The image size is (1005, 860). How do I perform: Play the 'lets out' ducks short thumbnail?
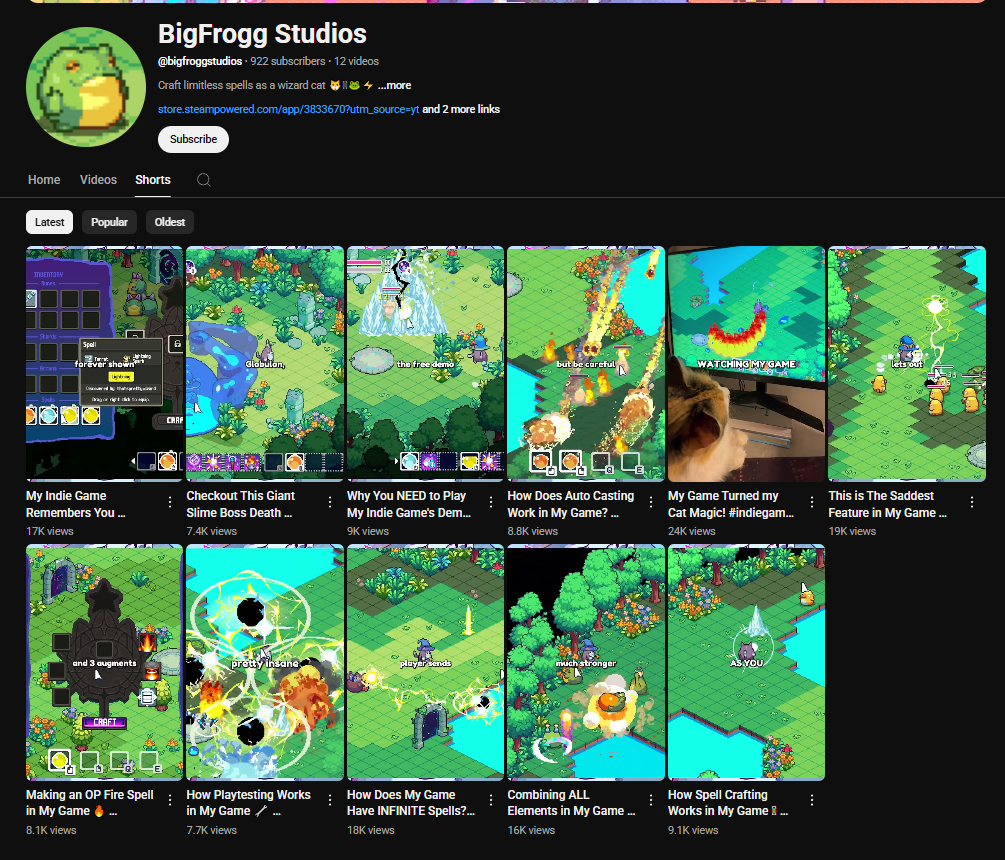point(907,363)
